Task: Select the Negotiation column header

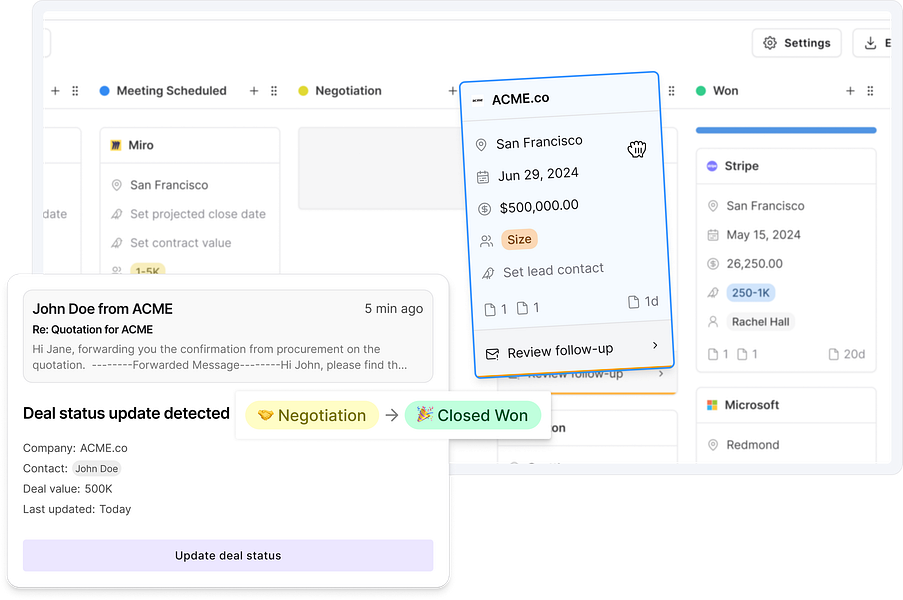Action: (348, 91)
